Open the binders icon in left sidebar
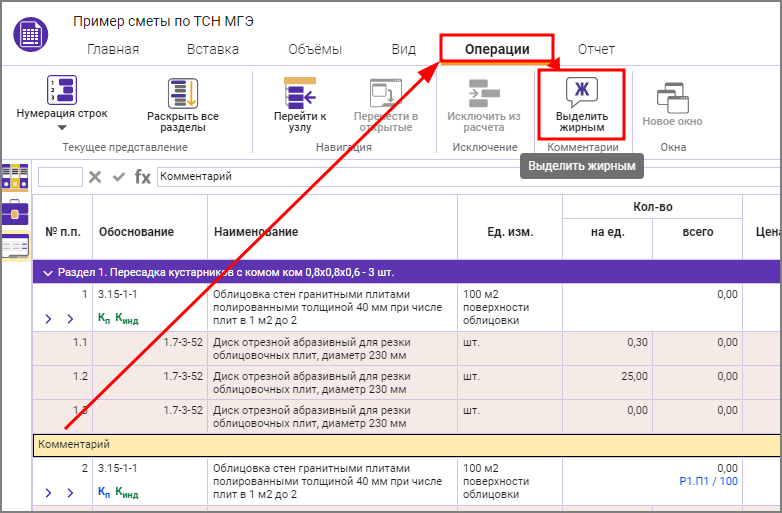This screenshot has width=782, height=513. 15,177
